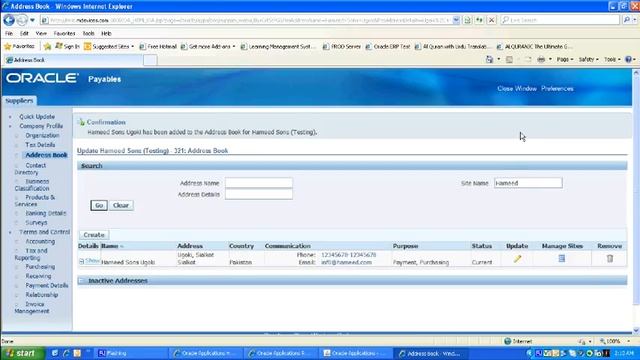Image resolution: width=640 pixels, height=360 pixels.
Task: Click the Favorites star button
Action: (19, 47)
